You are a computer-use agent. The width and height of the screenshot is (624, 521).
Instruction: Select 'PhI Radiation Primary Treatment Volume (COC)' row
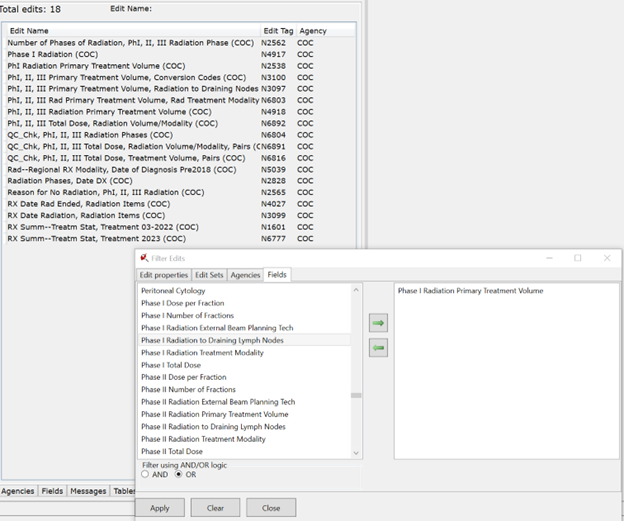pos(180,66)
